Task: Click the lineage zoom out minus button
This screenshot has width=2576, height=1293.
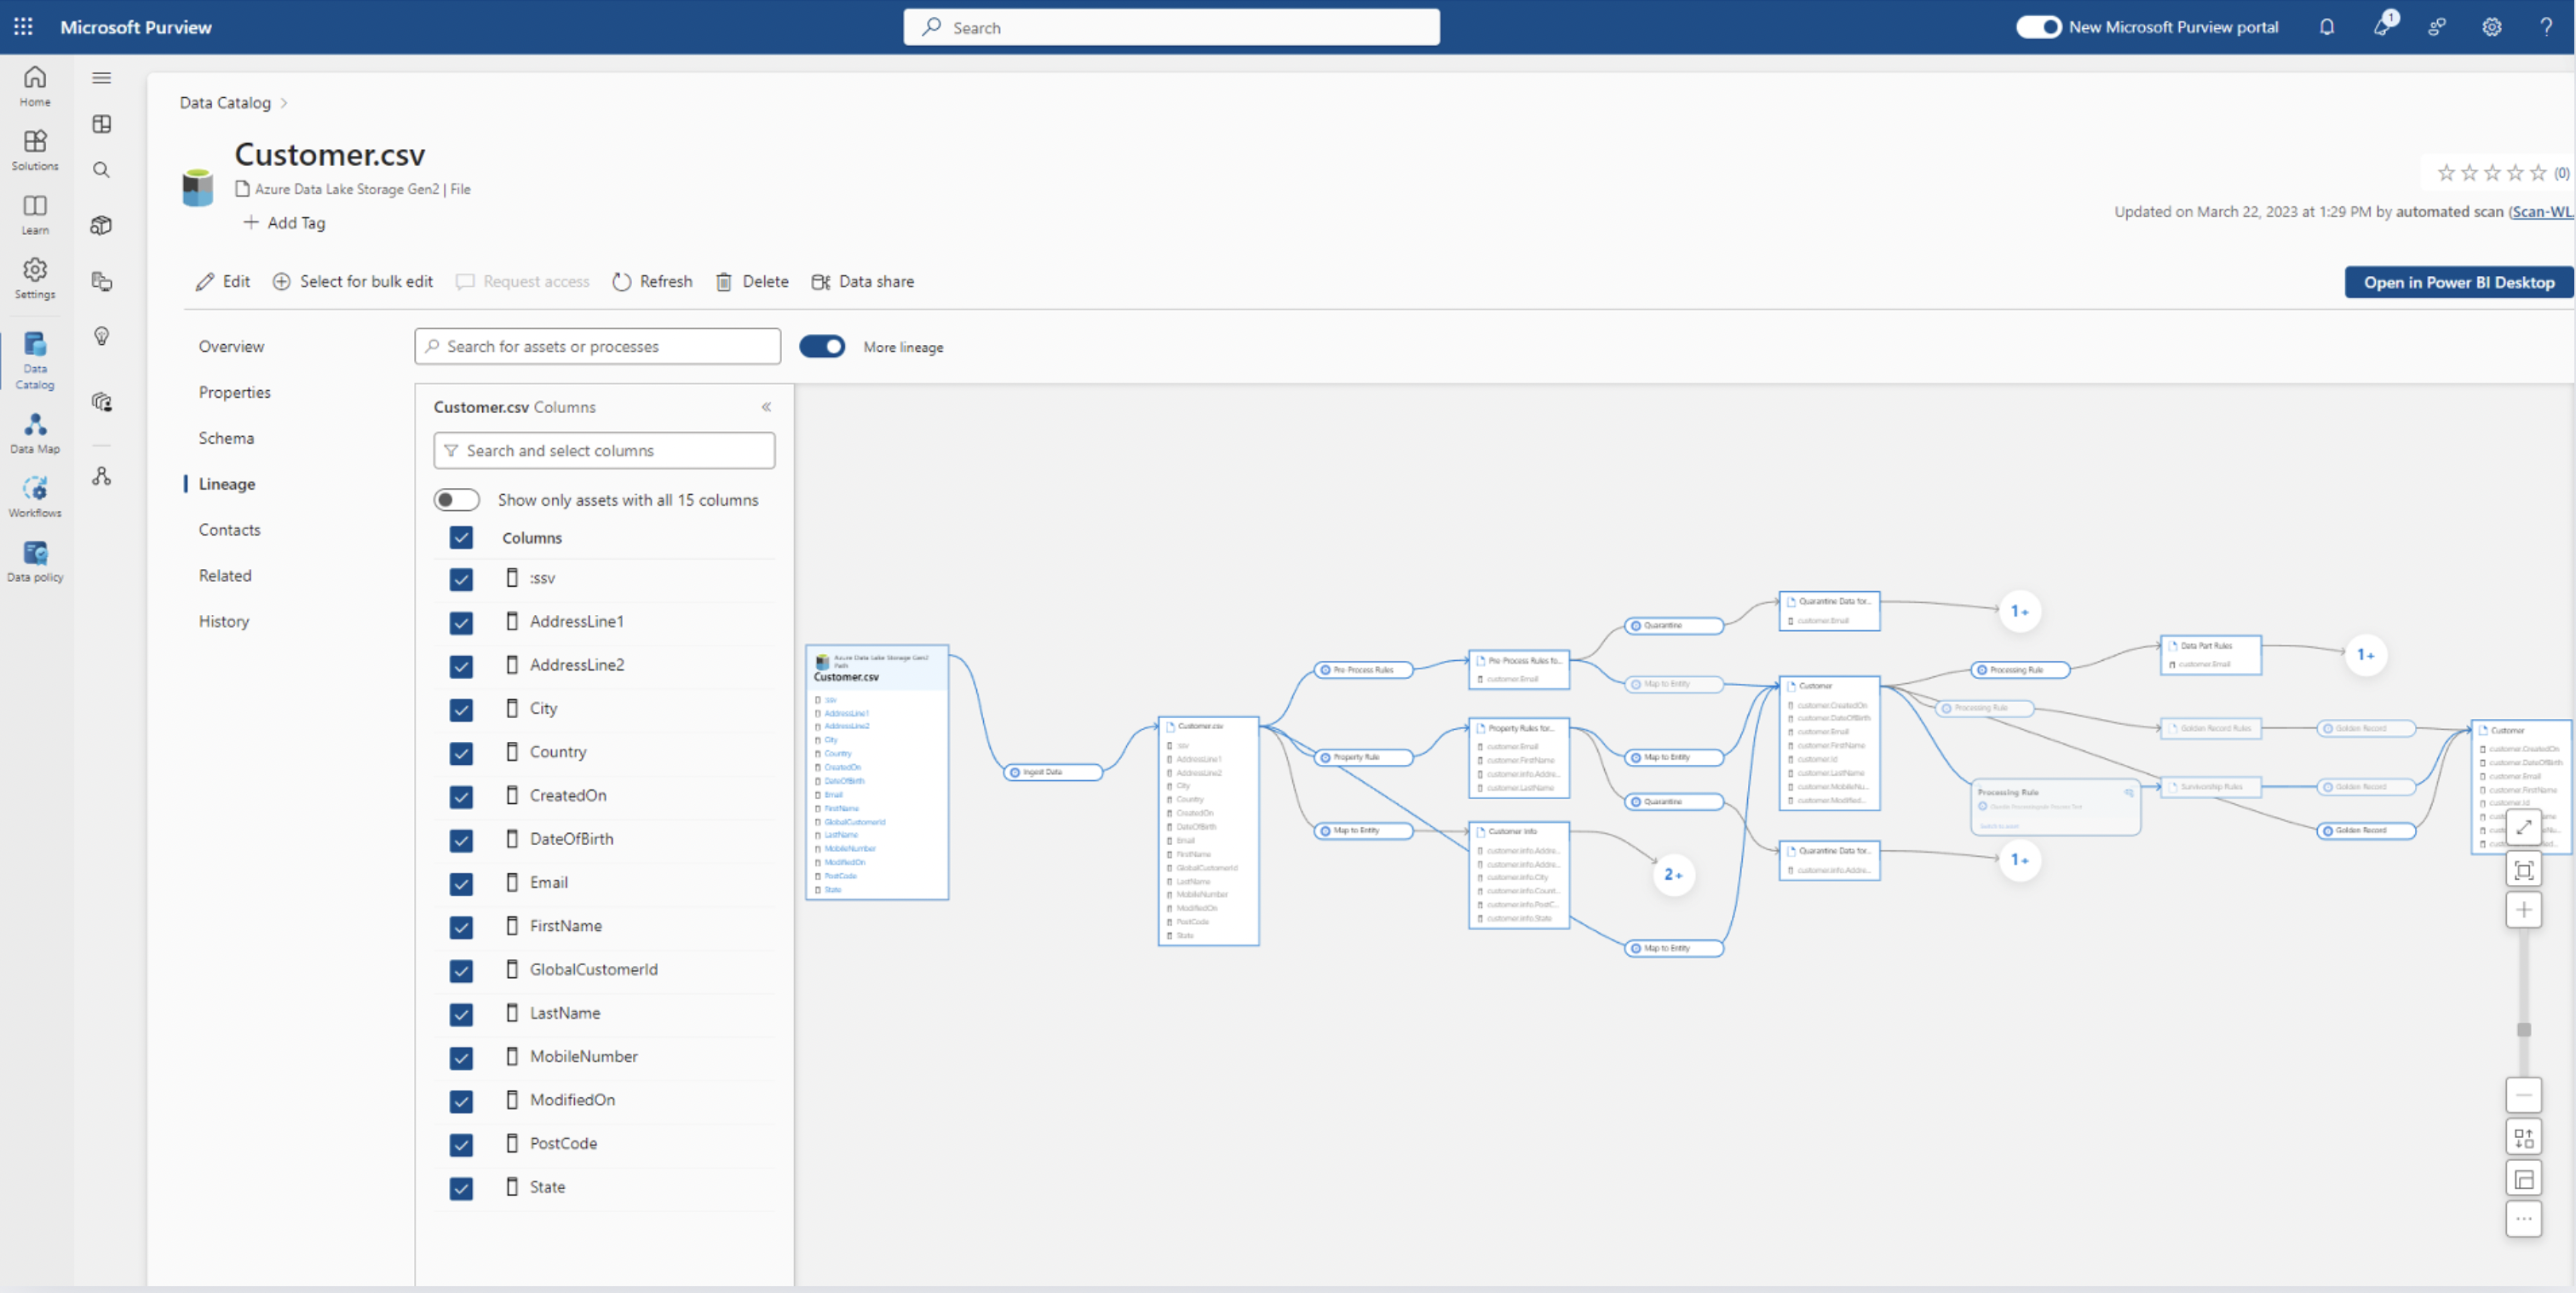Action: point(2523,1095)
